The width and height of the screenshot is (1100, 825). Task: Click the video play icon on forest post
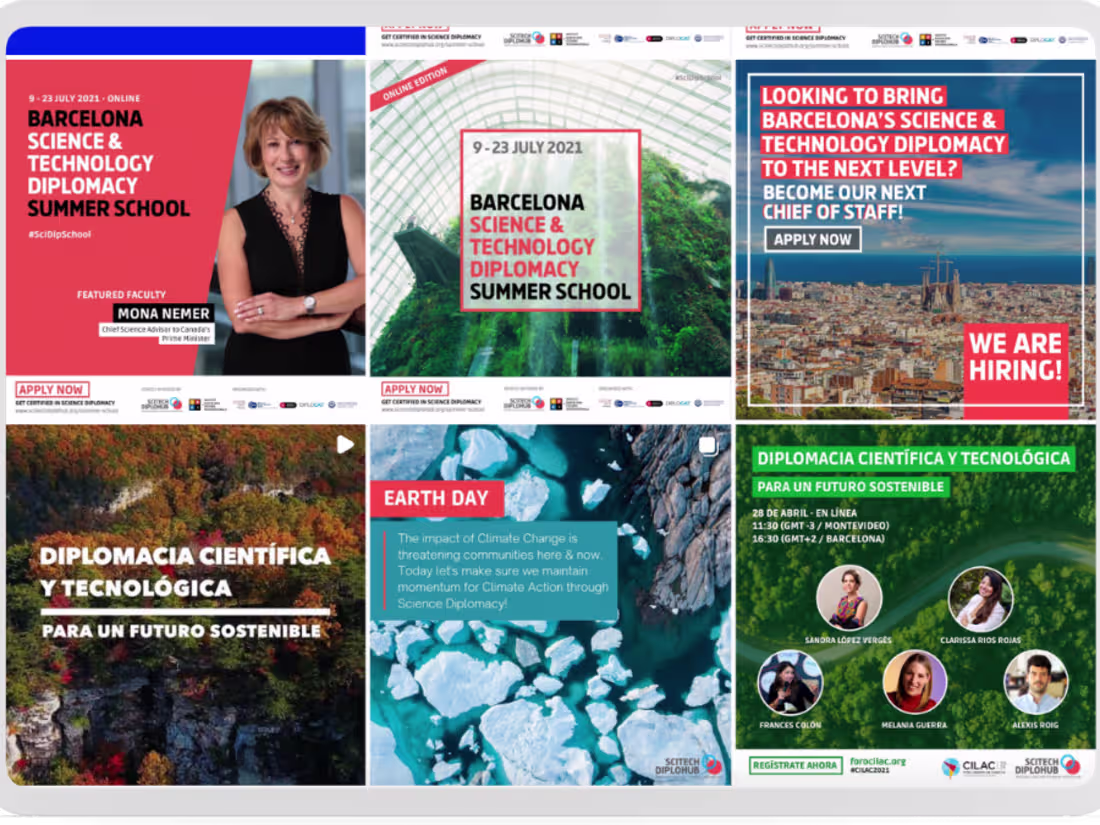coord(344,445)
